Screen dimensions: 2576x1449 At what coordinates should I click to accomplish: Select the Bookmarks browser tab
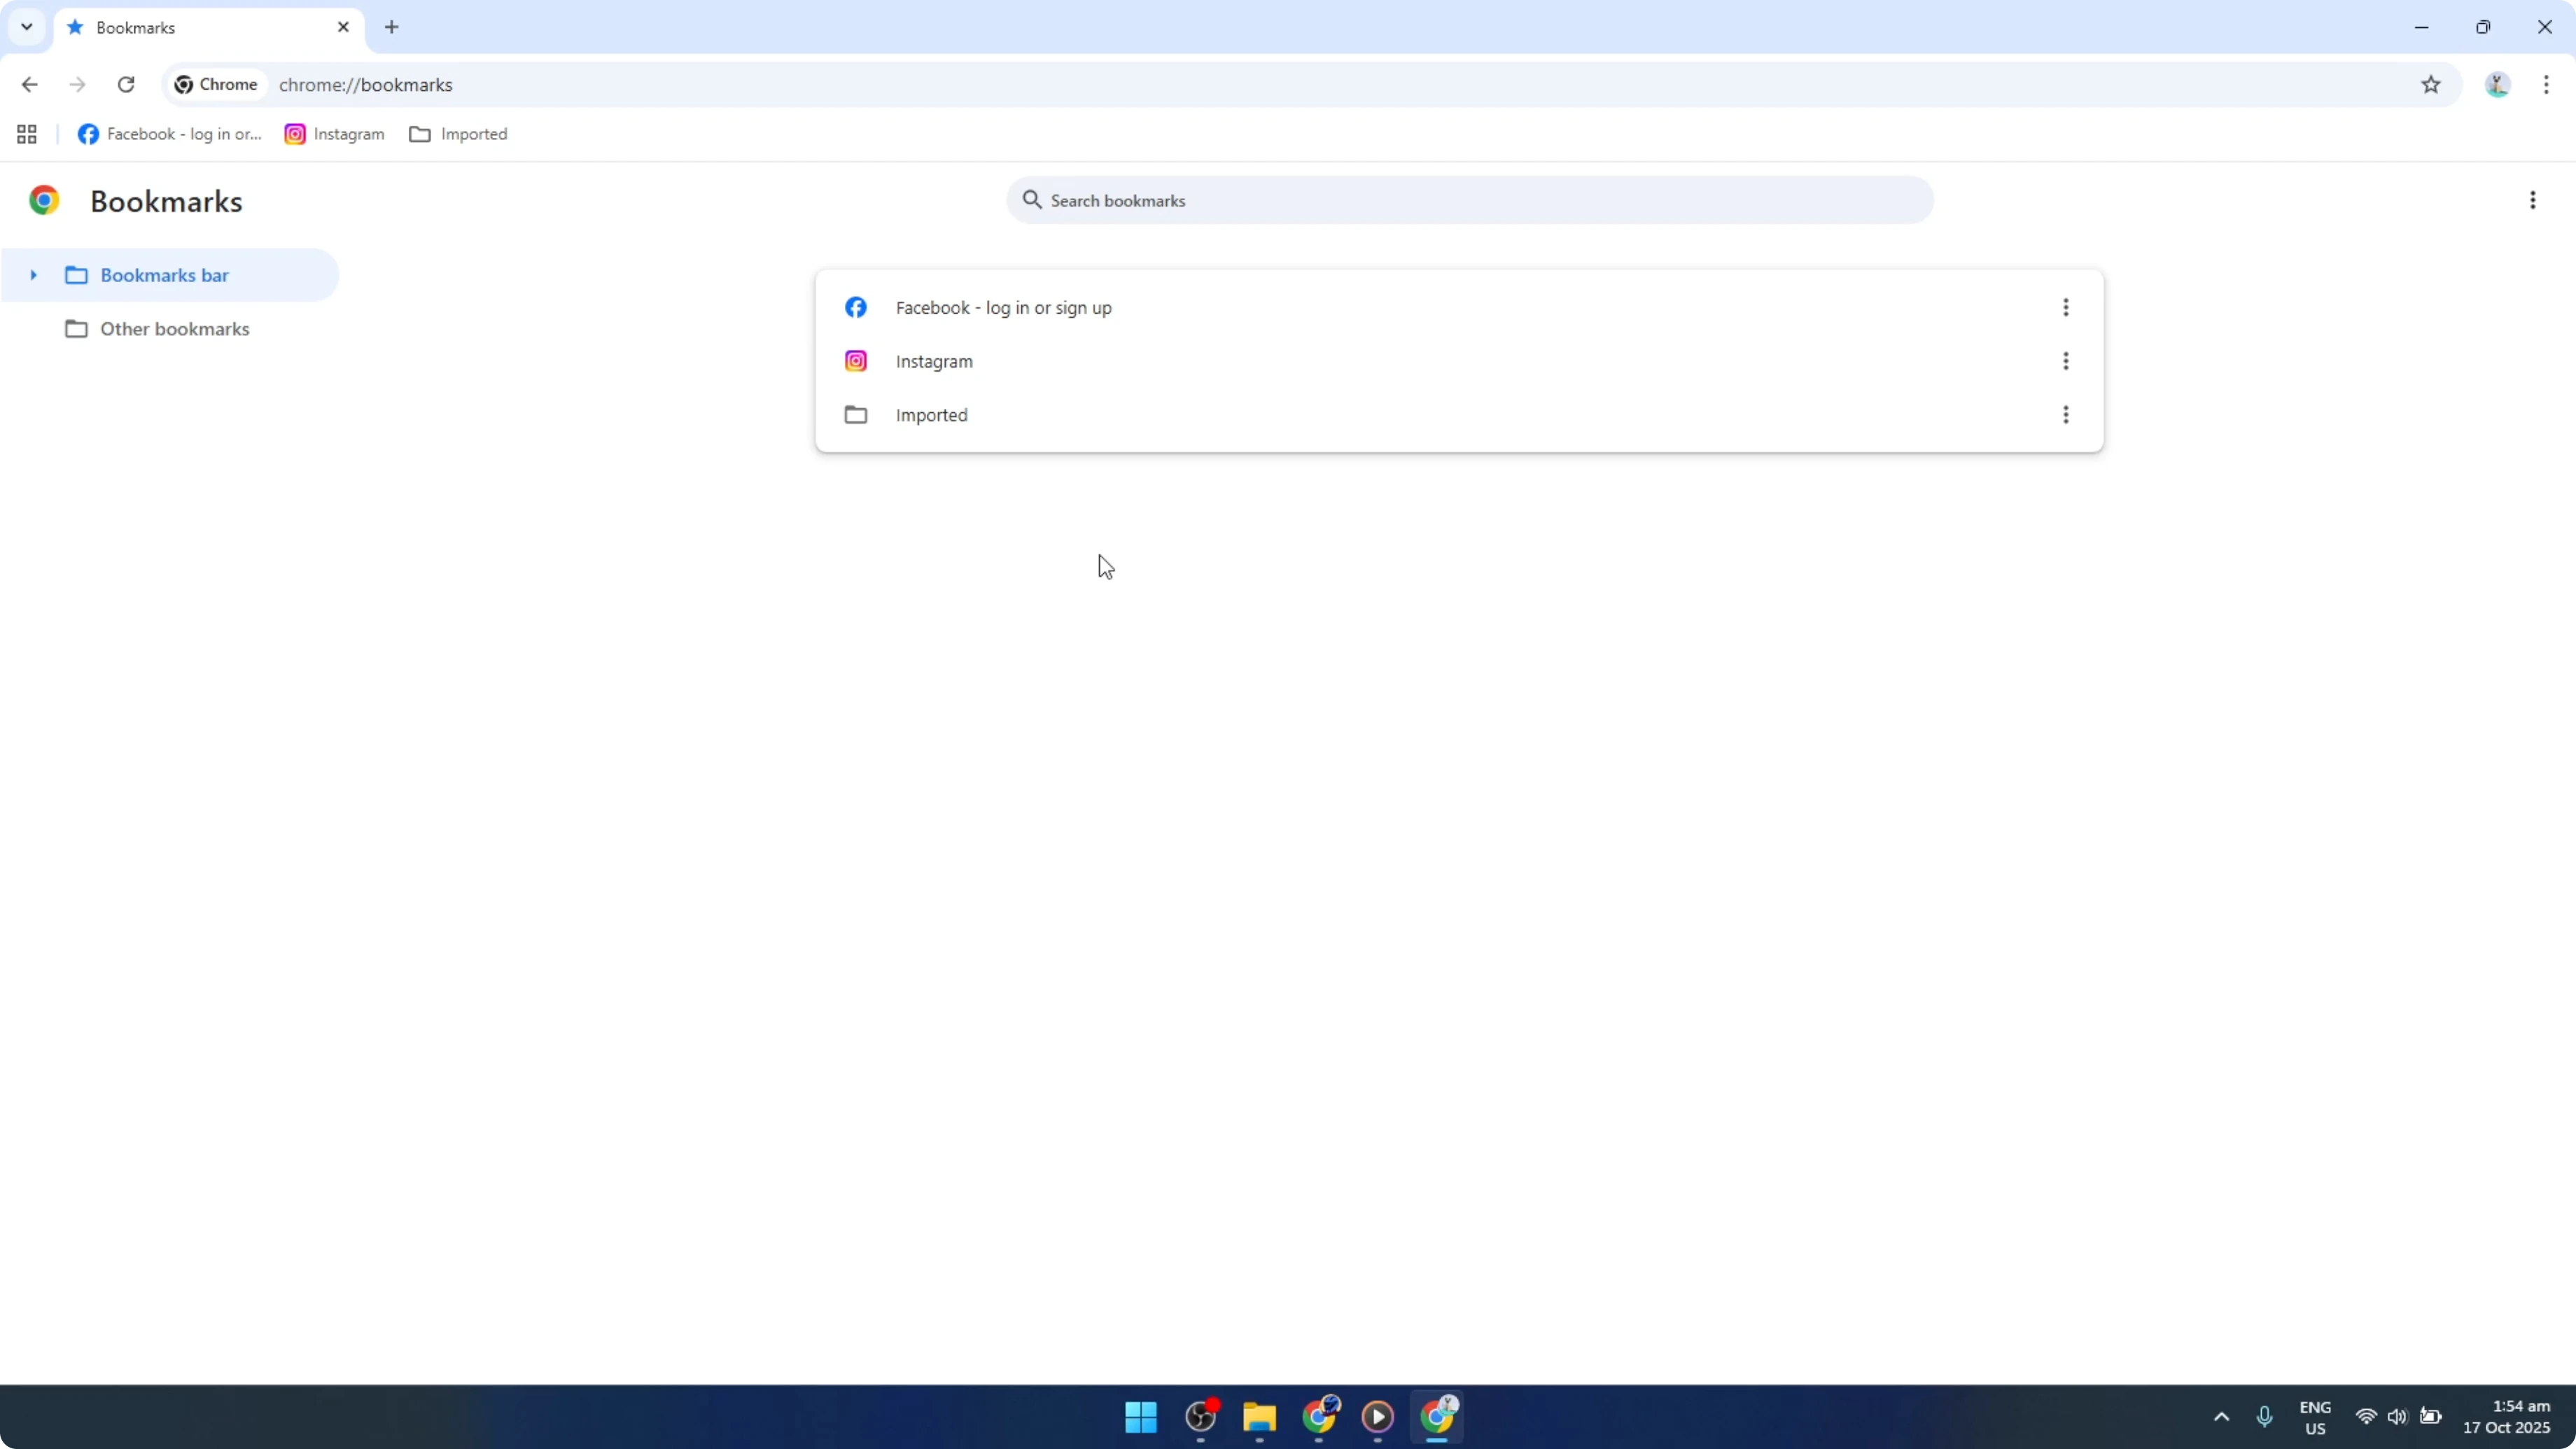(x=209, y=28)
